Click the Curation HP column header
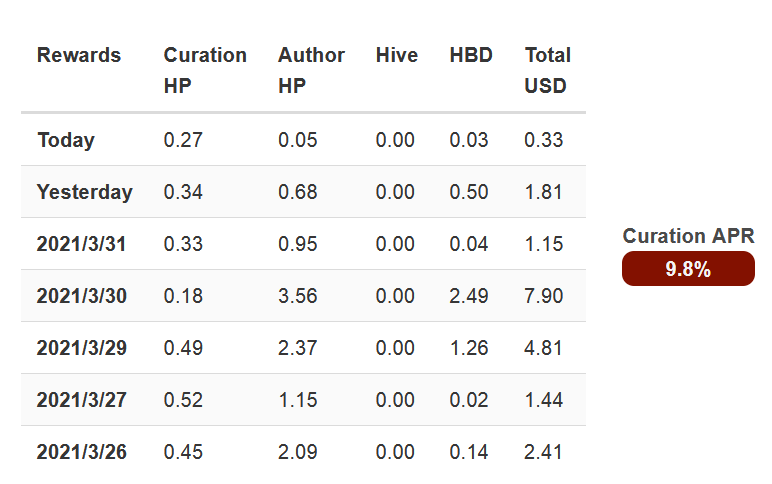 click(x=205, y=70)
